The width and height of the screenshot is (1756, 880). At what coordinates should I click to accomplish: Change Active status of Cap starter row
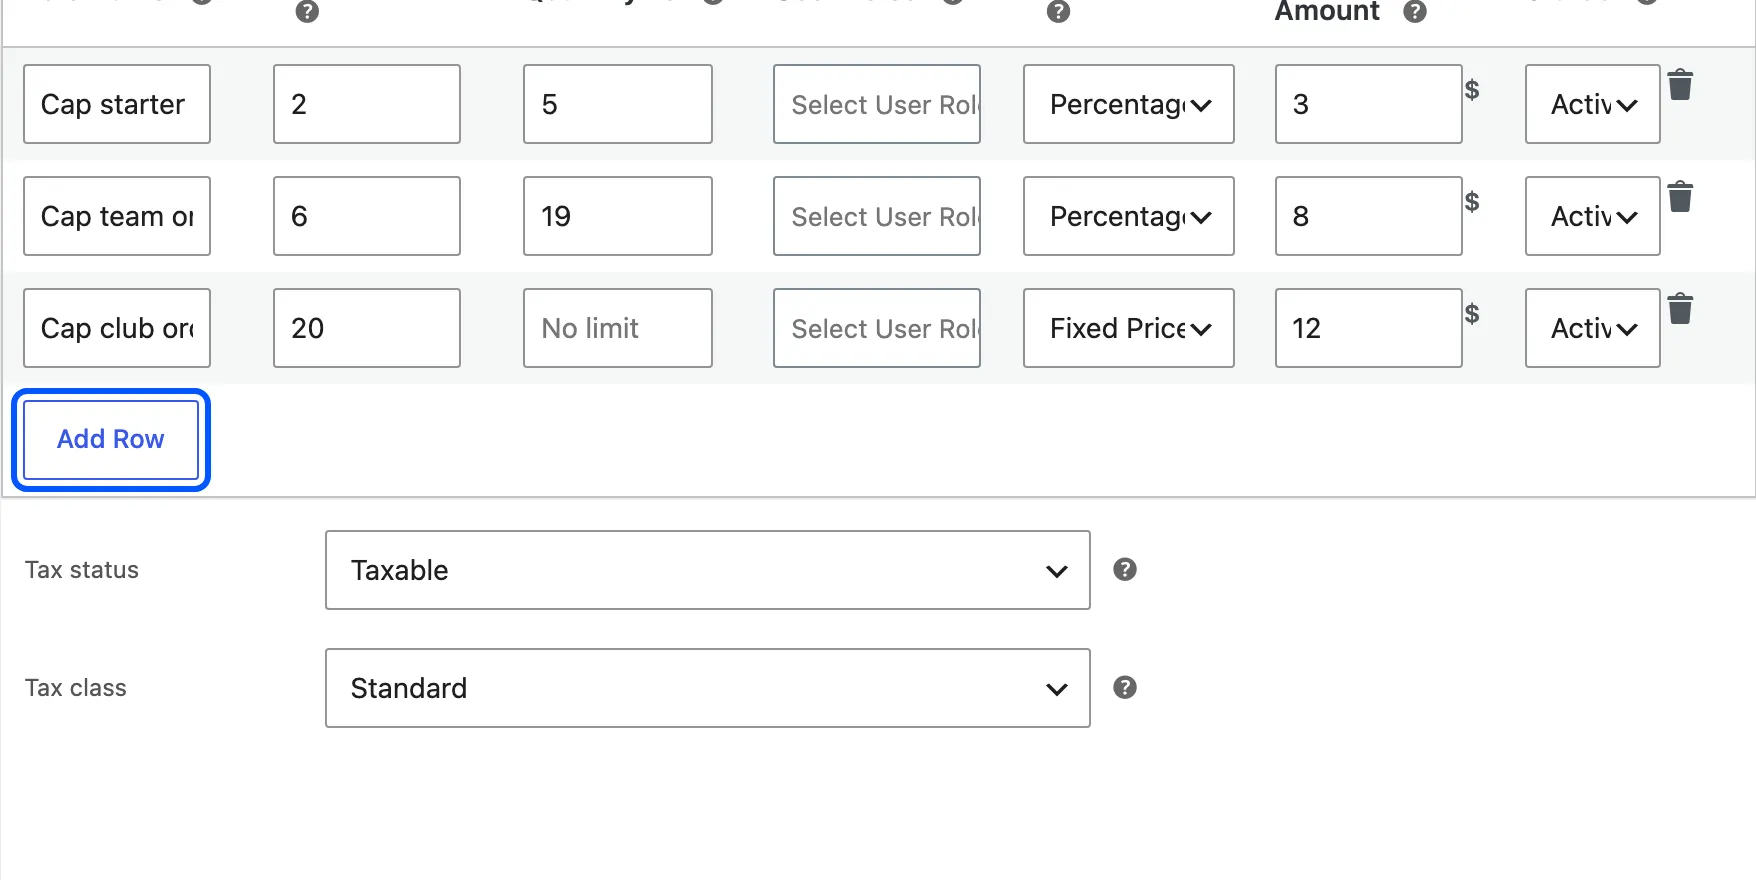[1593, 104]
